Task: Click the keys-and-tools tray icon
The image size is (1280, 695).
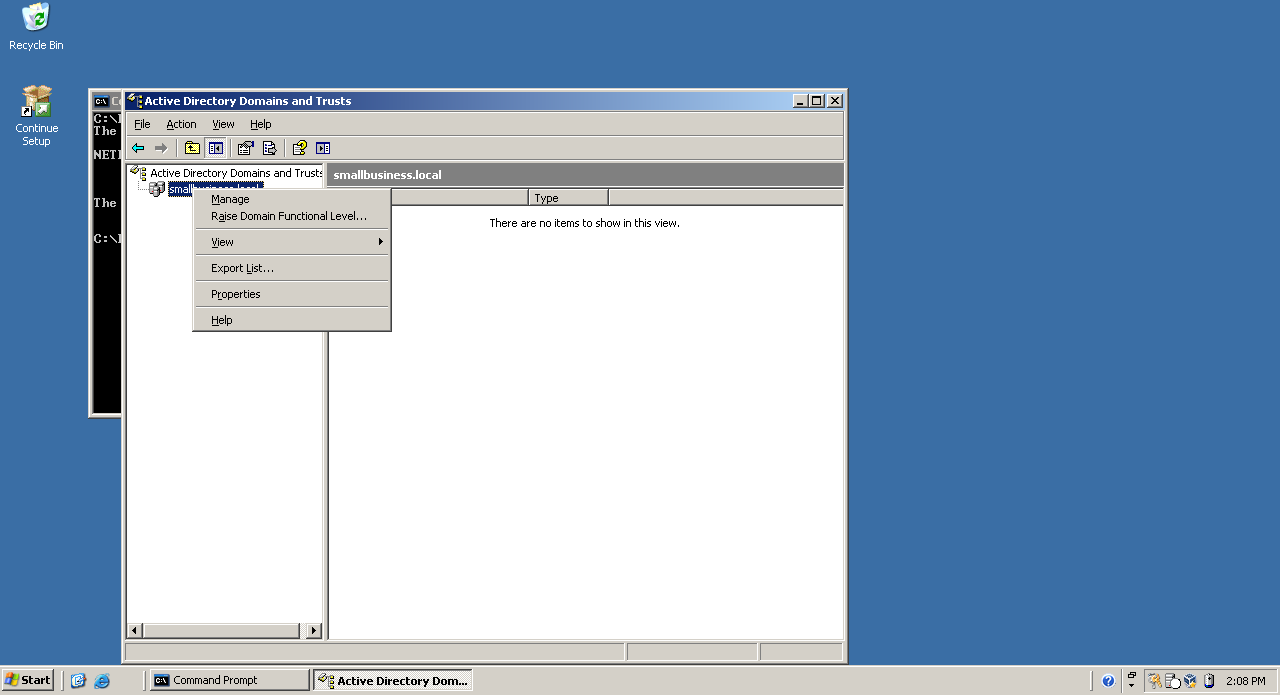Action: pyautogui.click(x=1156, y=681)
